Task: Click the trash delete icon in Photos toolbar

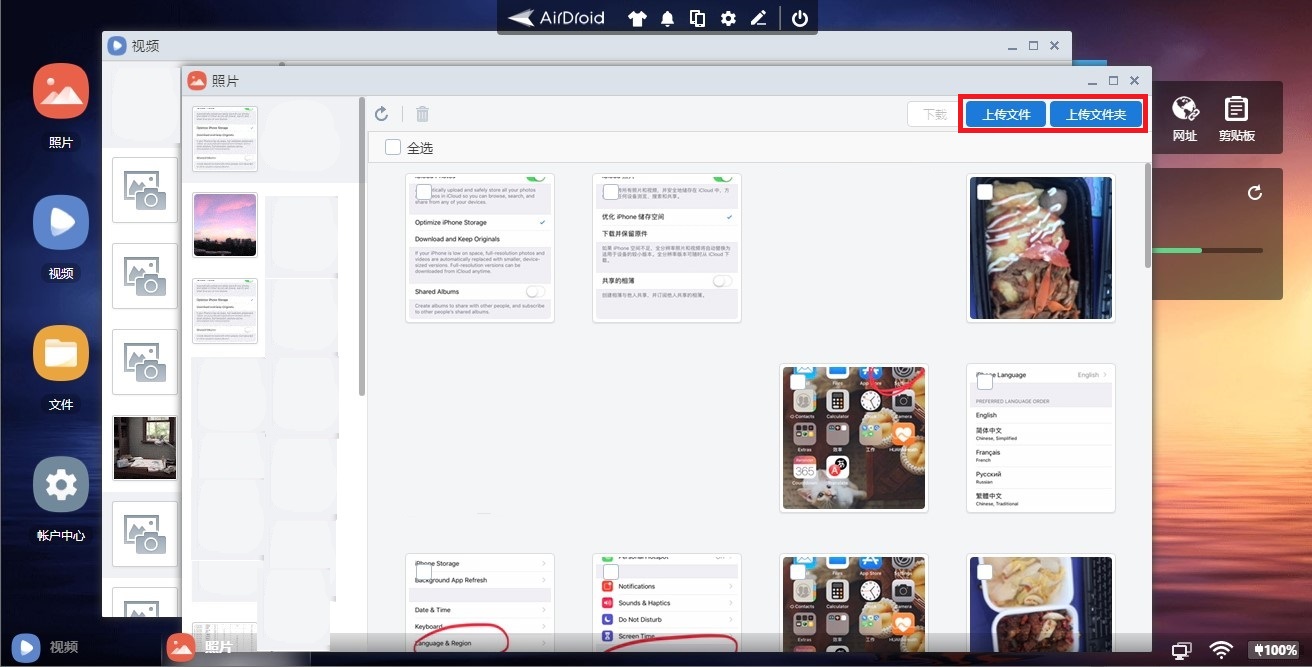Action: click(423, 115)
